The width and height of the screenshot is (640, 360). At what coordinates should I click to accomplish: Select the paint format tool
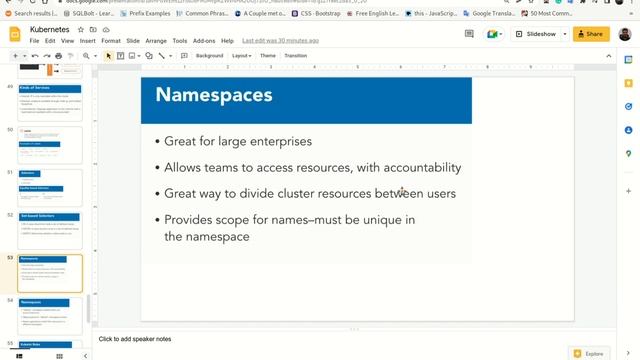pyautogui.click(x=70, y=56)
